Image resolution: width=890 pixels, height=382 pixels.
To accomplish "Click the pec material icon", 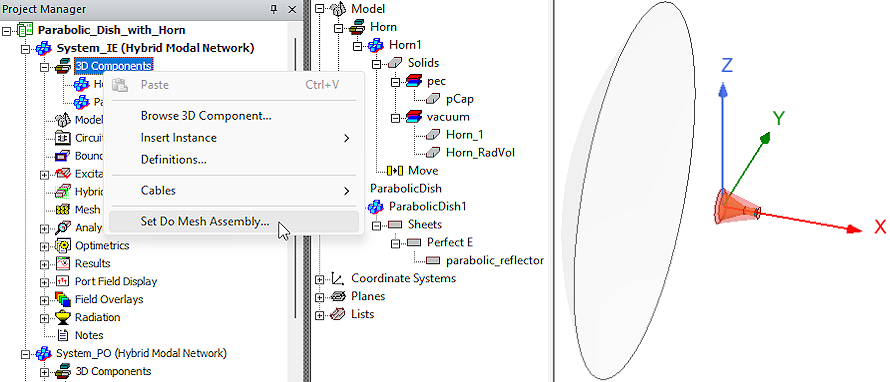I will [414, 81].
